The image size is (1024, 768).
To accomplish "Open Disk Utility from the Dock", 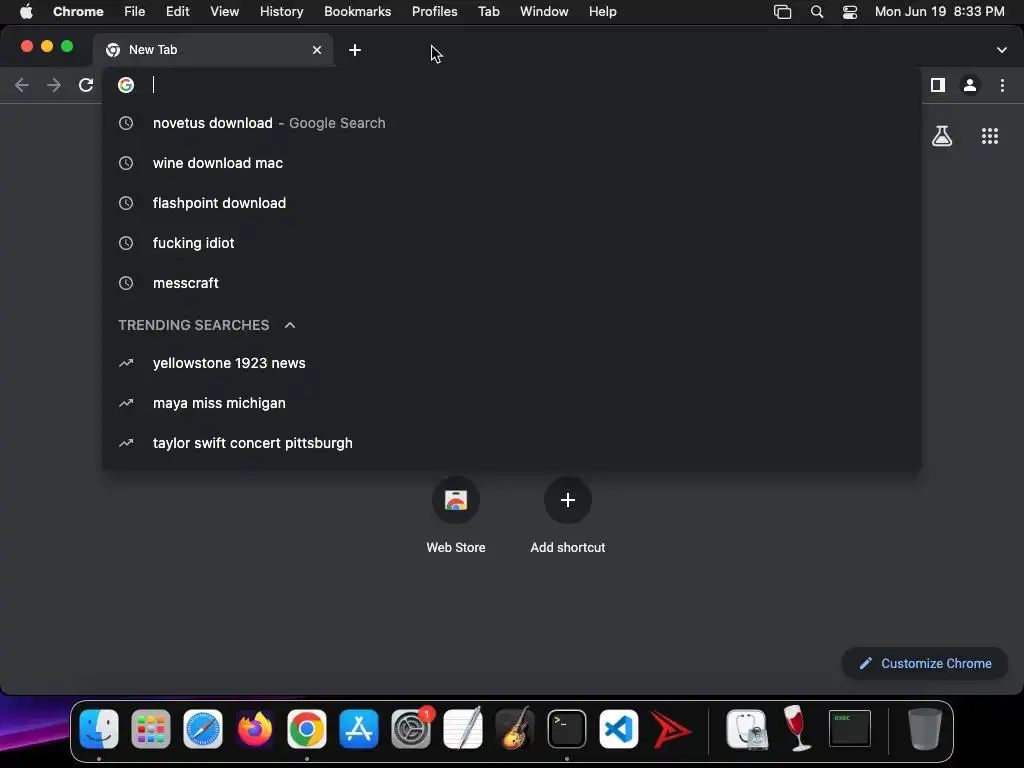I will click(x=747, y=729).
